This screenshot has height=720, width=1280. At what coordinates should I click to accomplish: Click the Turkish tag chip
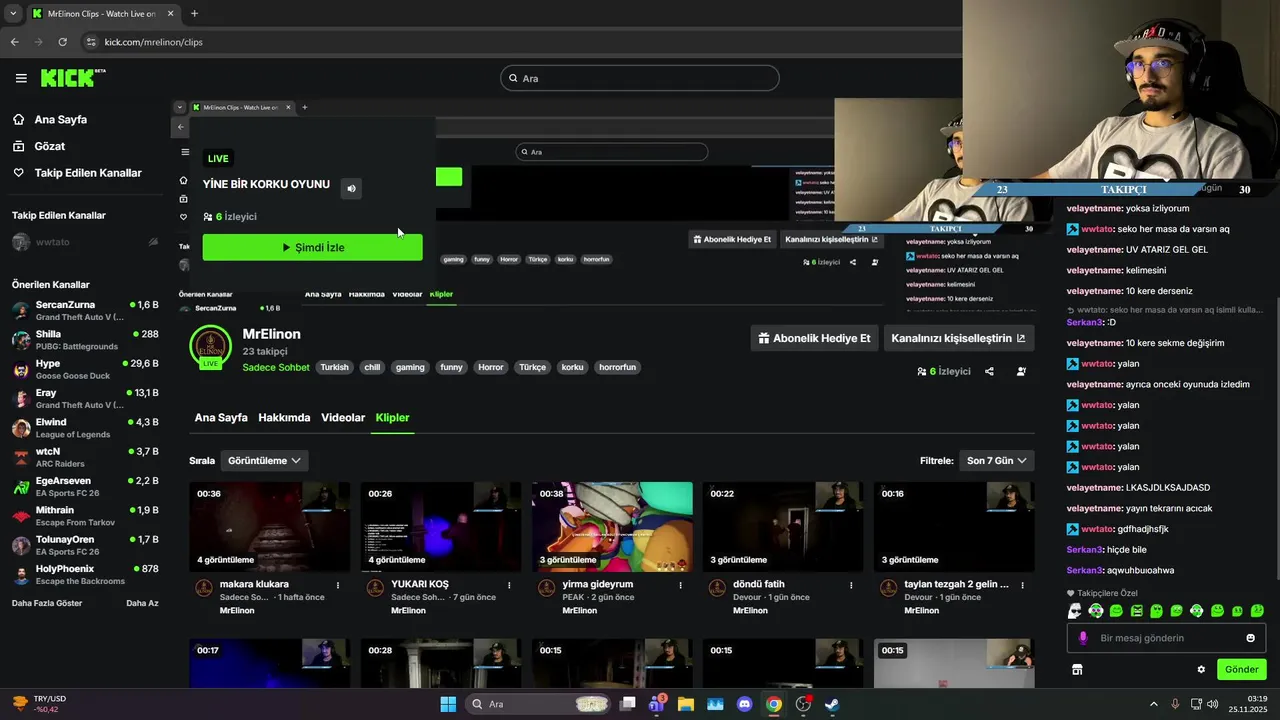[x=334, y=367]
